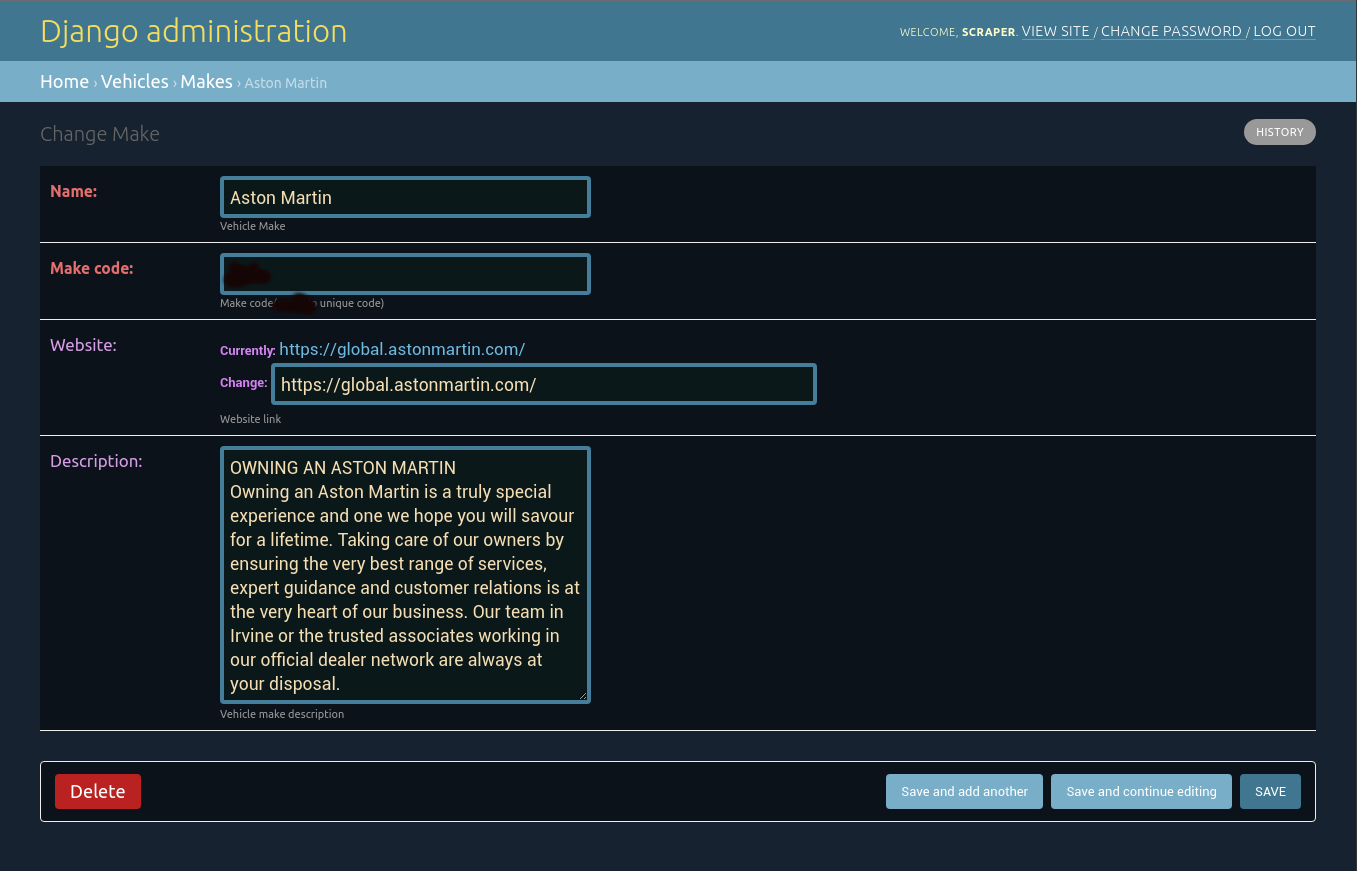
Task: Click the Django administration header title
Action: [x=193, y=31]
